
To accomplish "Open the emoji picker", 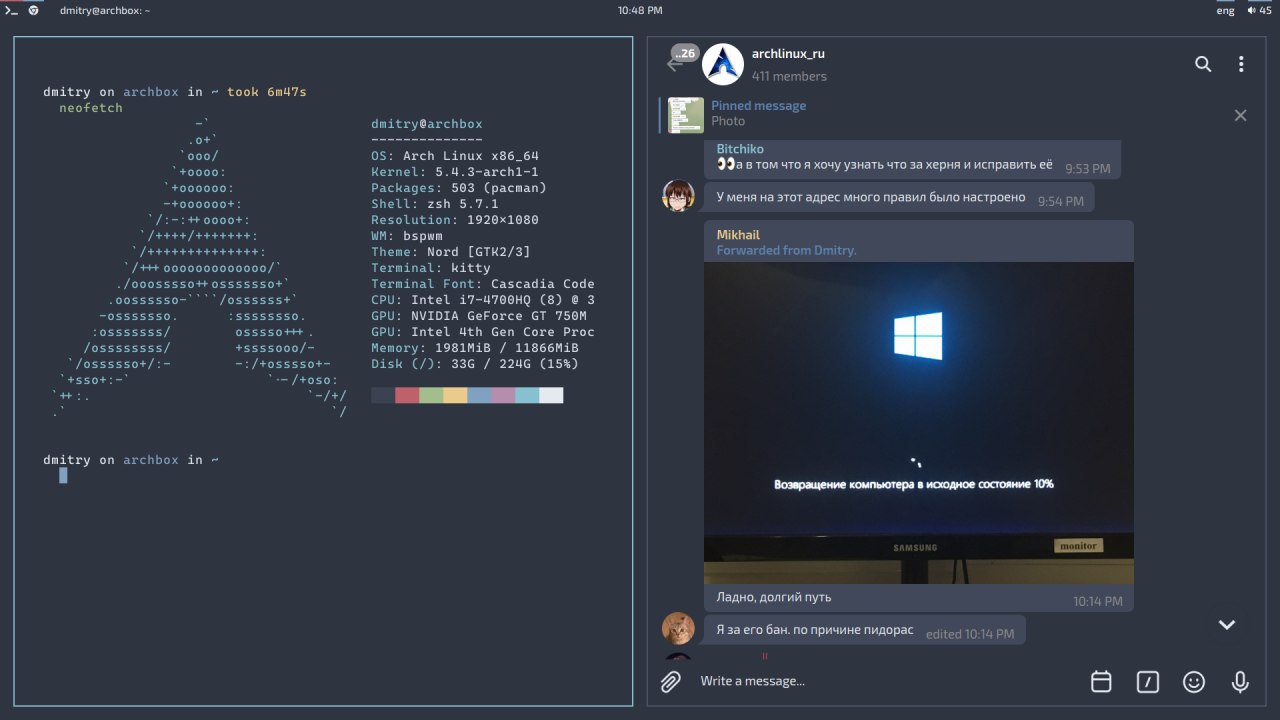I will point(1194,681).
